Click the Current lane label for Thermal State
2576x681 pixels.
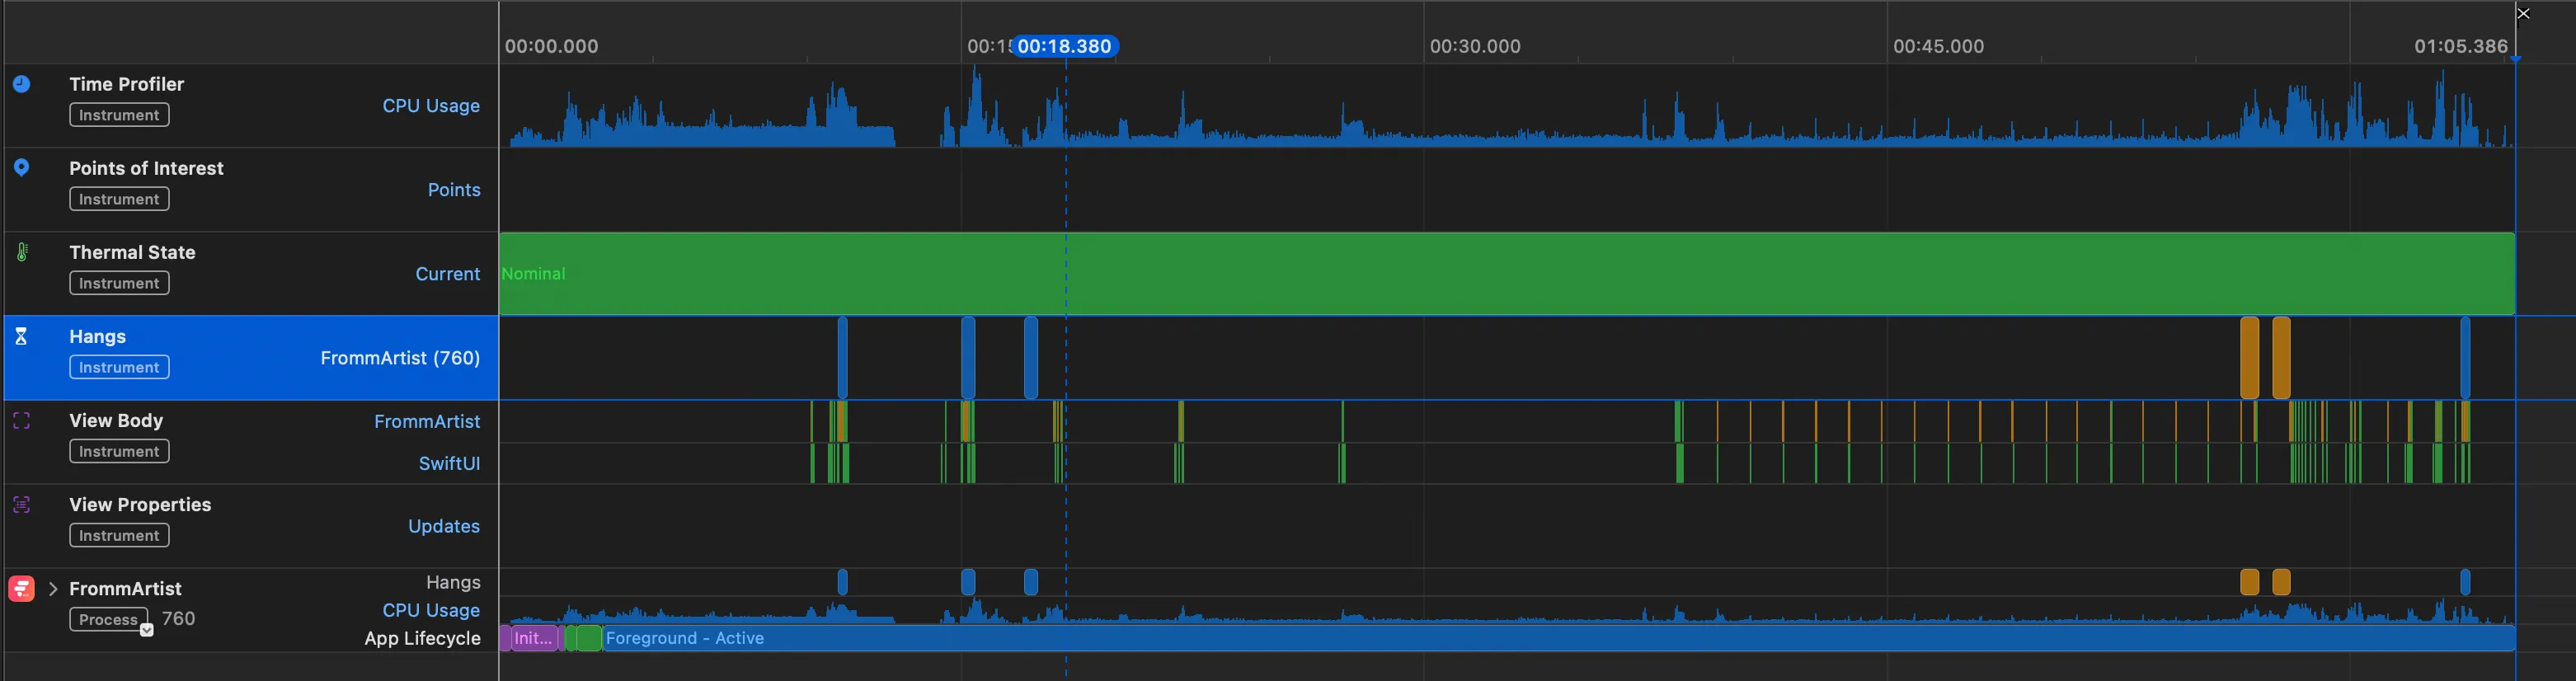pyautogui.click(x=448, y=273)
